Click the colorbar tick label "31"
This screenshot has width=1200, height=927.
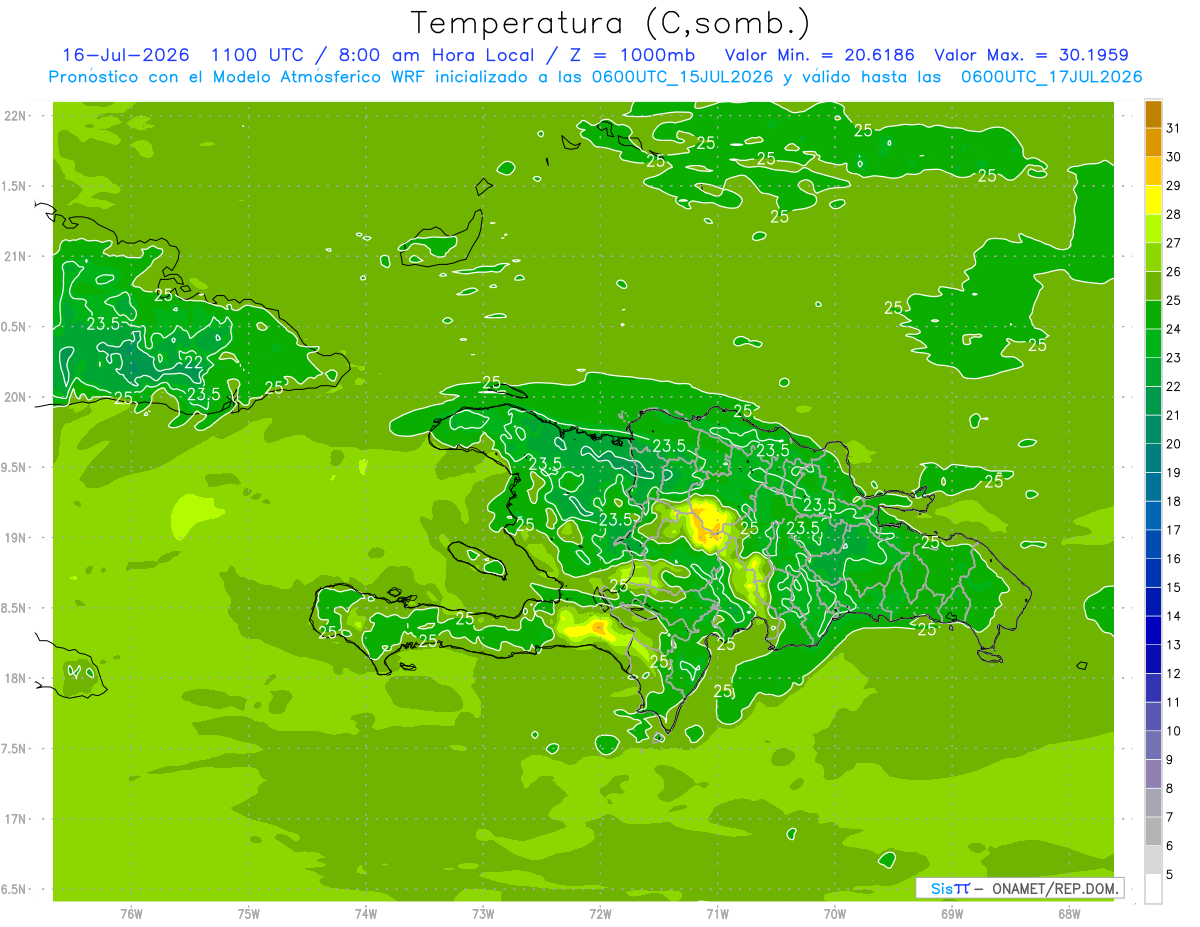coord(1174,127)
